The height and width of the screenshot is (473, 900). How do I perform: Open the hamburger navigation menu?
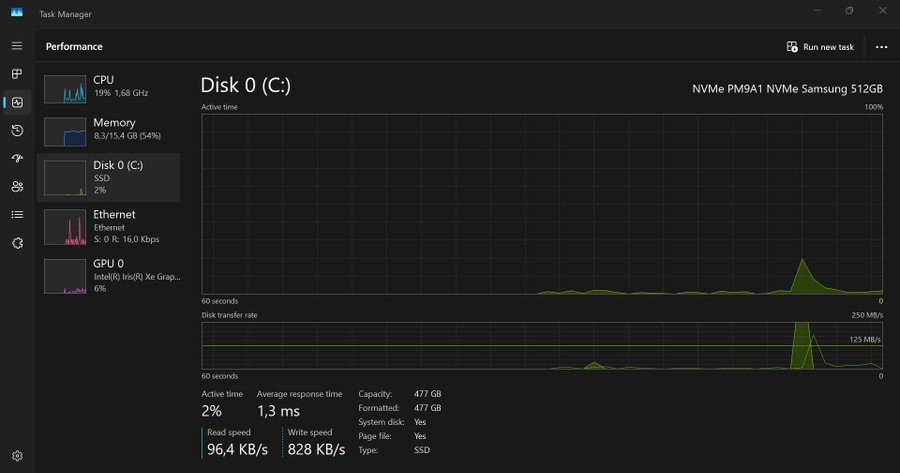point(17,46)
